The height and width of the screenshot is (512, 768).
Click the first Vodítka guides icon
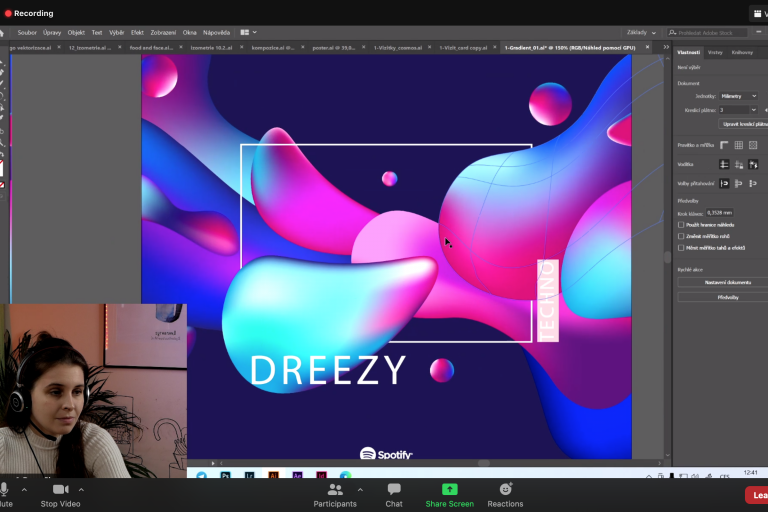724,164
